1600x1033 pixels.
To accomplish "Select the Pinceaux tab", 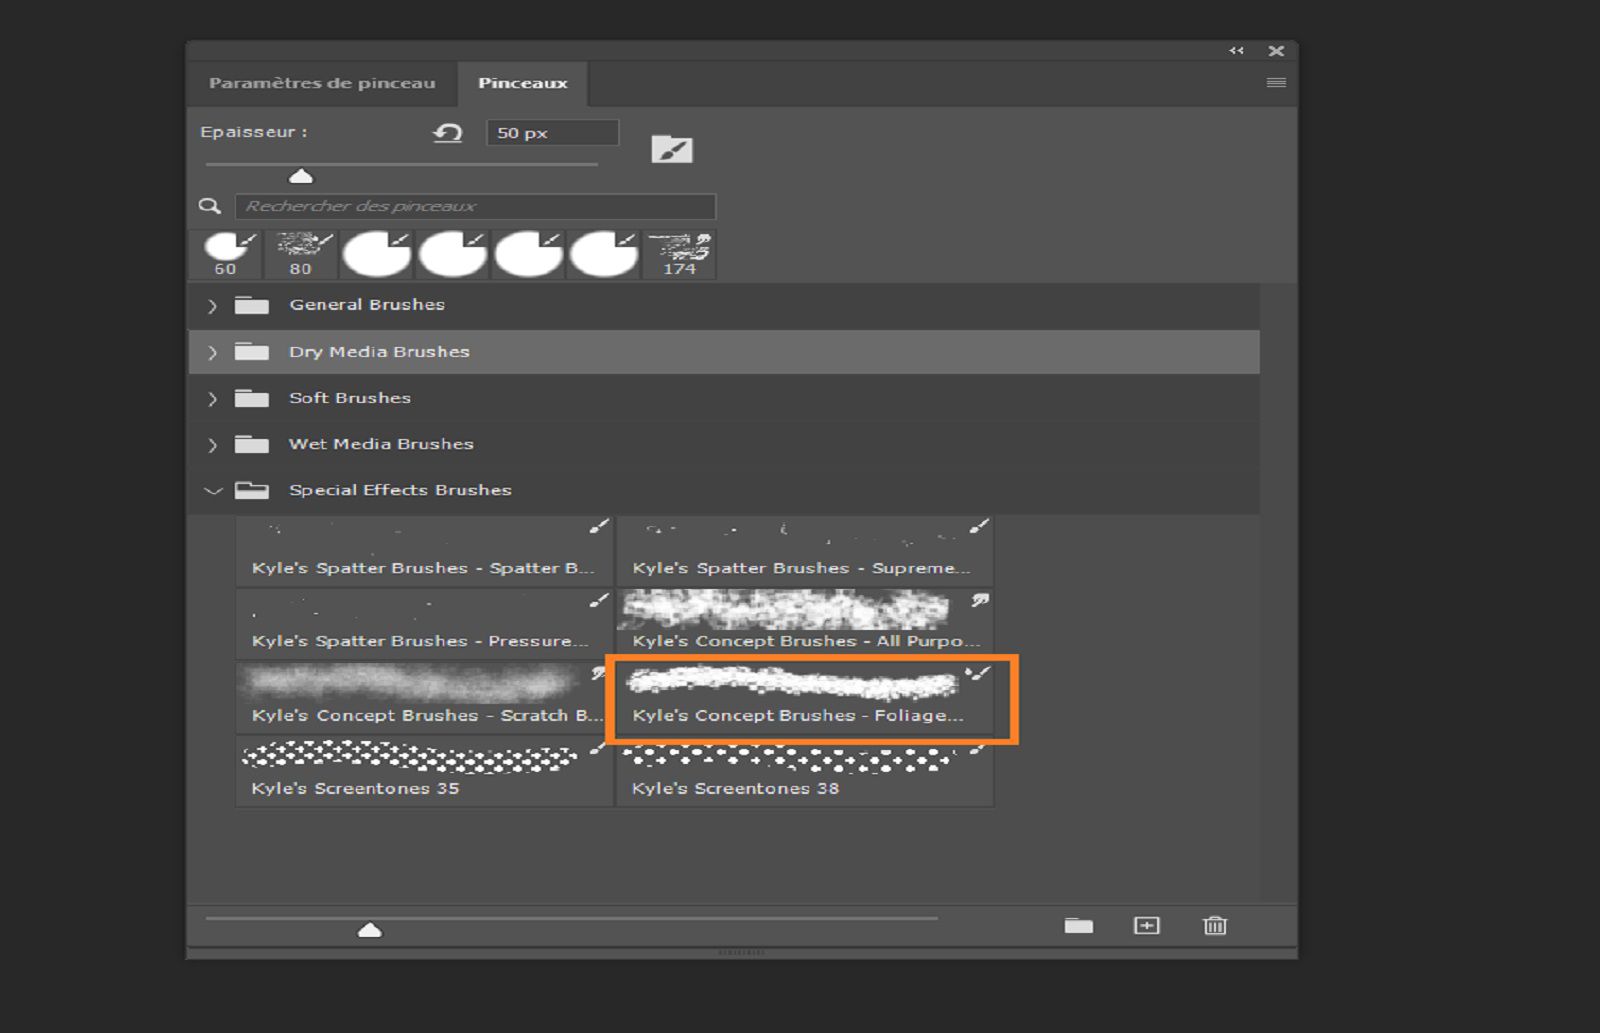I will point(522,83).
